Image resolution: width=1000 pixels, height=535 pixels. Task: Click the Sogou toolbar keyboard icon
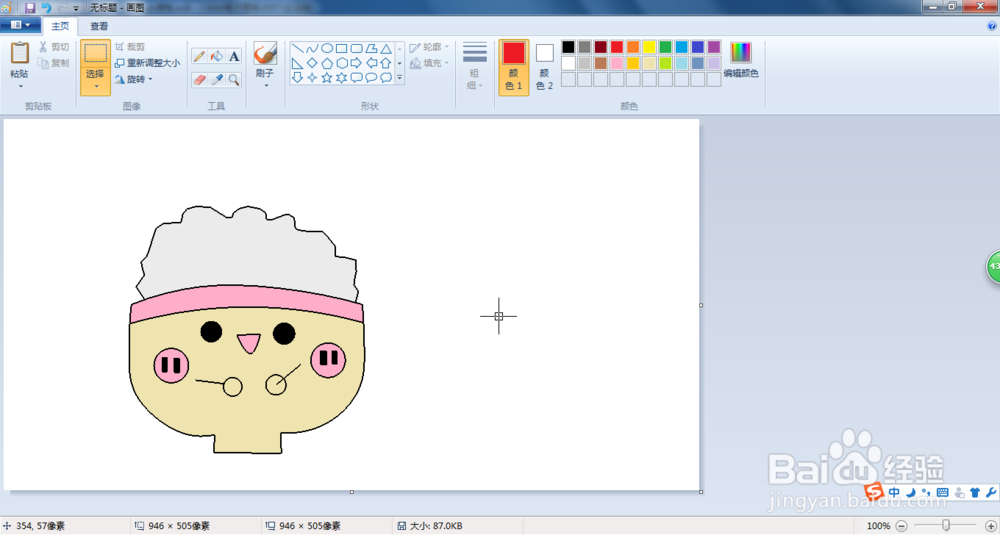coord(943,493)
